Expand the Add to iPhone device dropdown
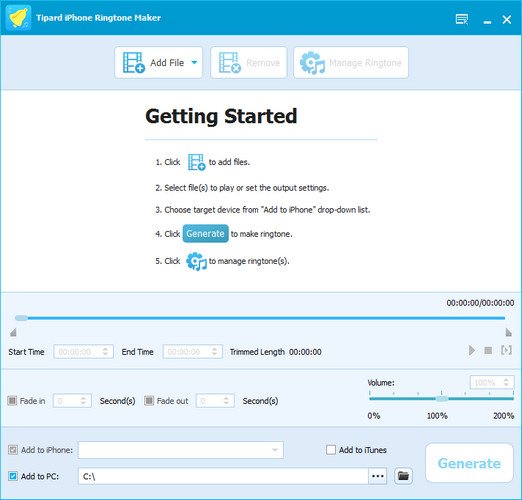This screenshot has height=500, width=522. point(181,450)
